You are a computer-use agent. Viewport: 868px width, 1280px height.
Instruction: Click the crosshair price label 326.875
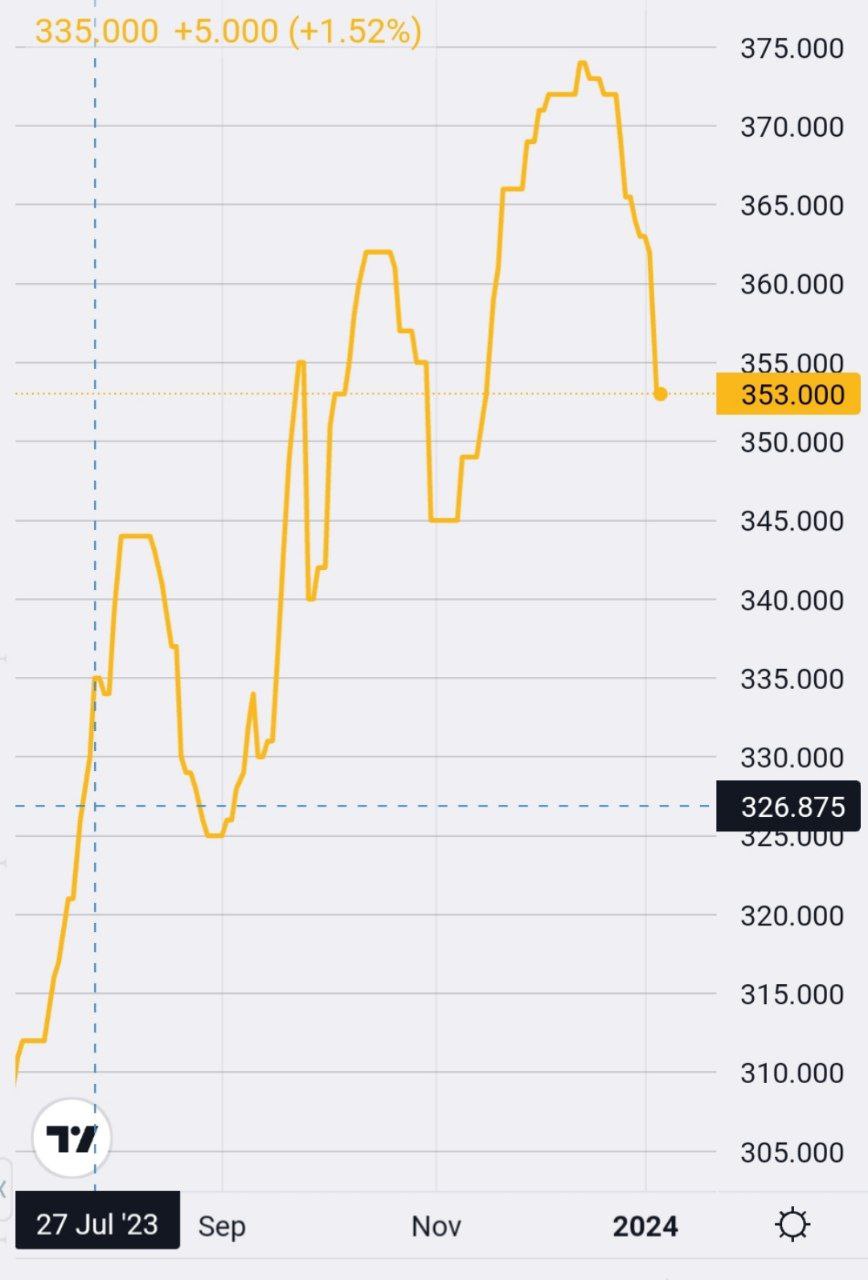tap(789, 806)
